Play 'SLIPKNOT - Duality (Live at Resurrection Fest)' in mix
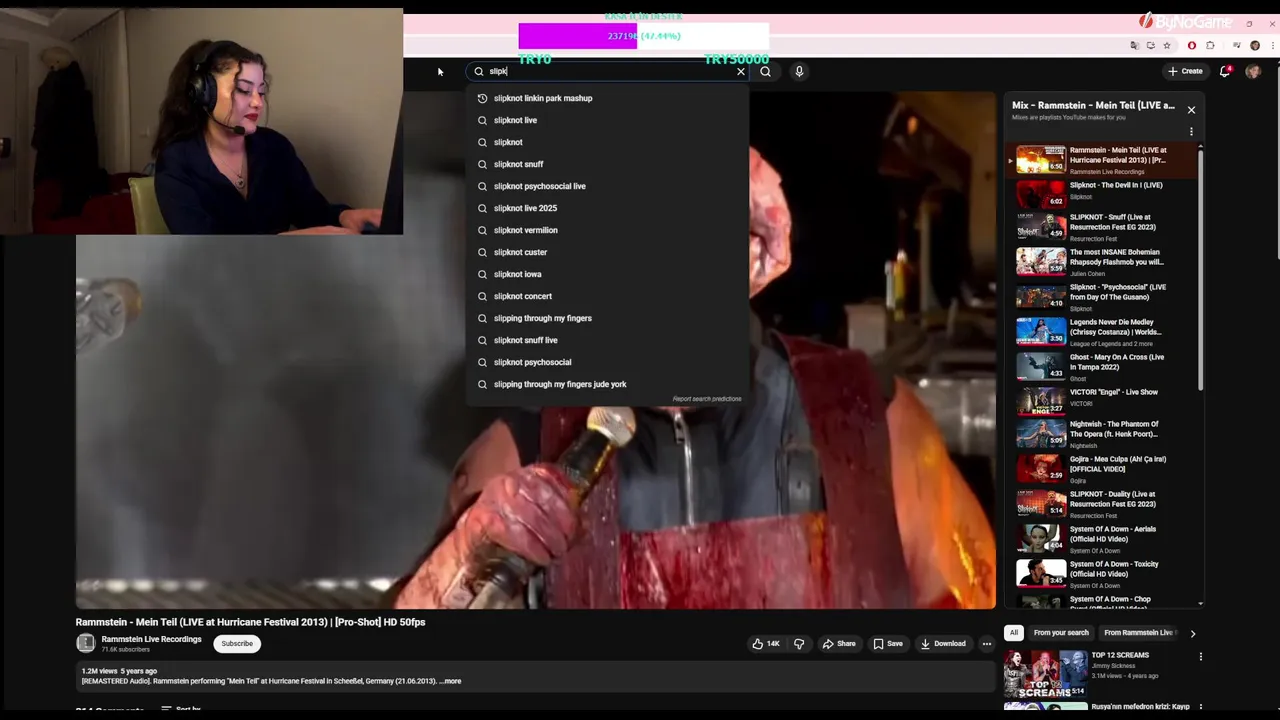The height and width of the screenshot is (720, 1280). click(1103, 503)
